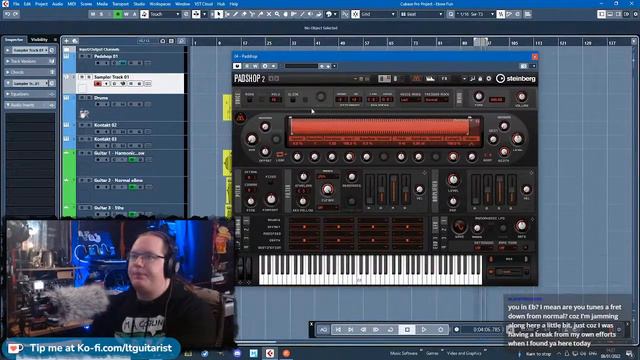Open the MIDI menu
Image resolution: width=640 pixels, height=360 pixels.
tap(71, 4)
